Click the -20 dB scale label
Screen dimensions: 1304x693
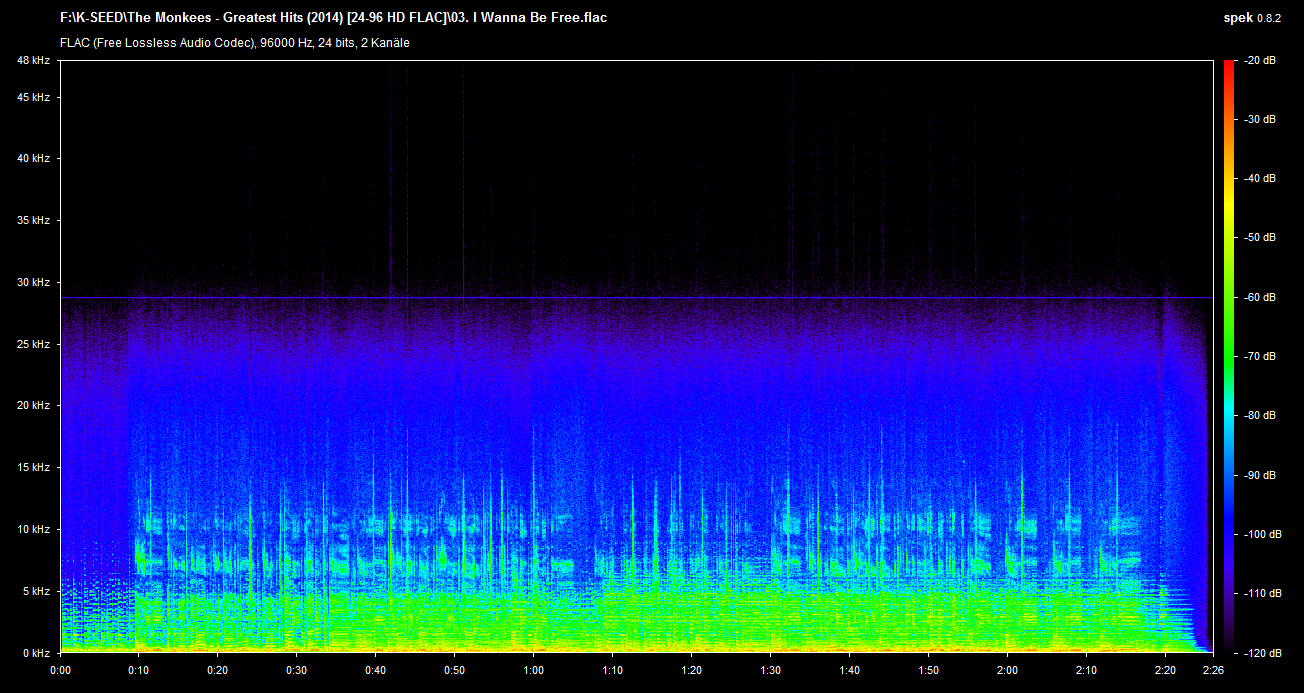pyautogui.click(x=1259, y=61)
